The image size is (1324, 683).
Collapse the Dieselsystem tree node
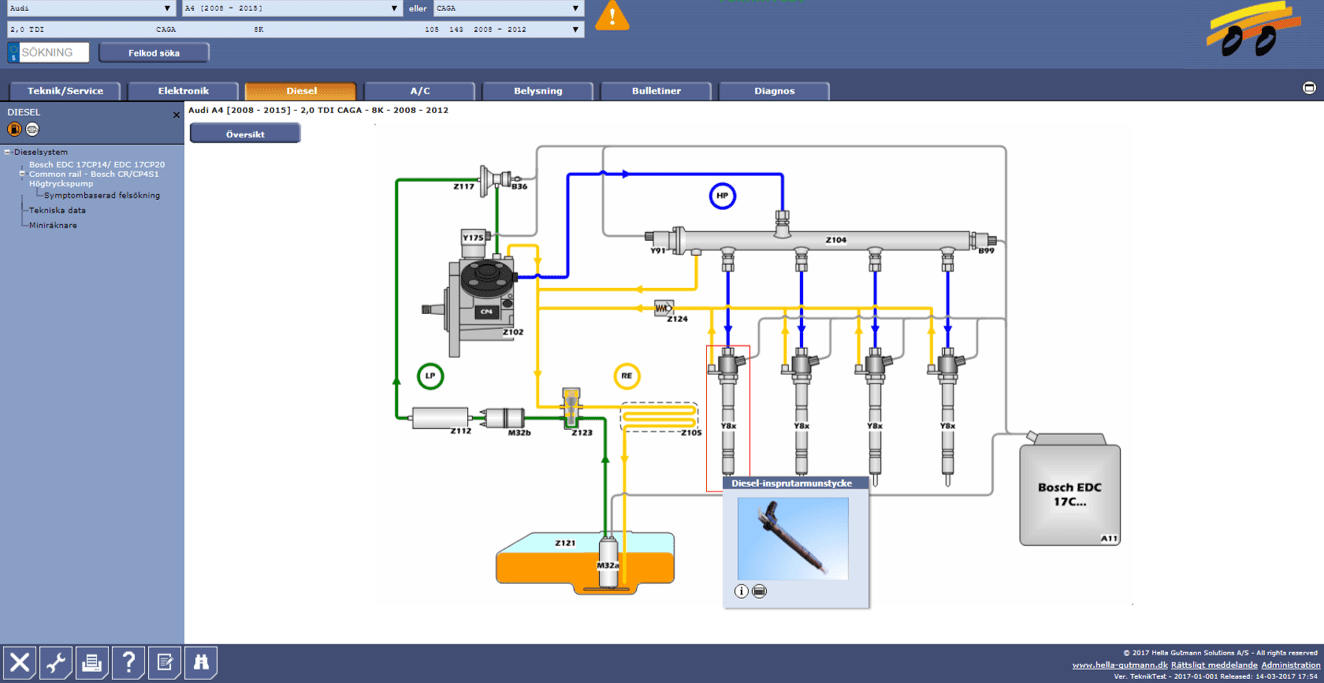[6, 152]
